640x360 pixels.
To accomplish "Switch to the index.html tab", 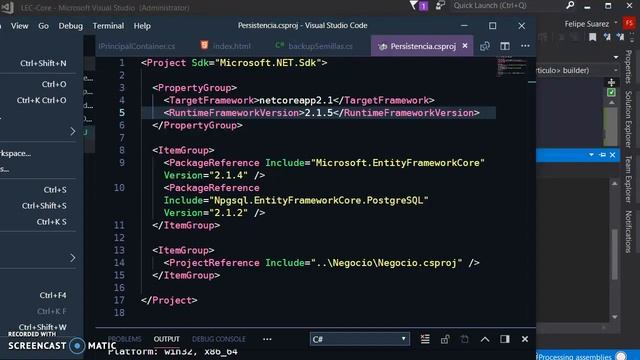I will [x=227, y=46].
